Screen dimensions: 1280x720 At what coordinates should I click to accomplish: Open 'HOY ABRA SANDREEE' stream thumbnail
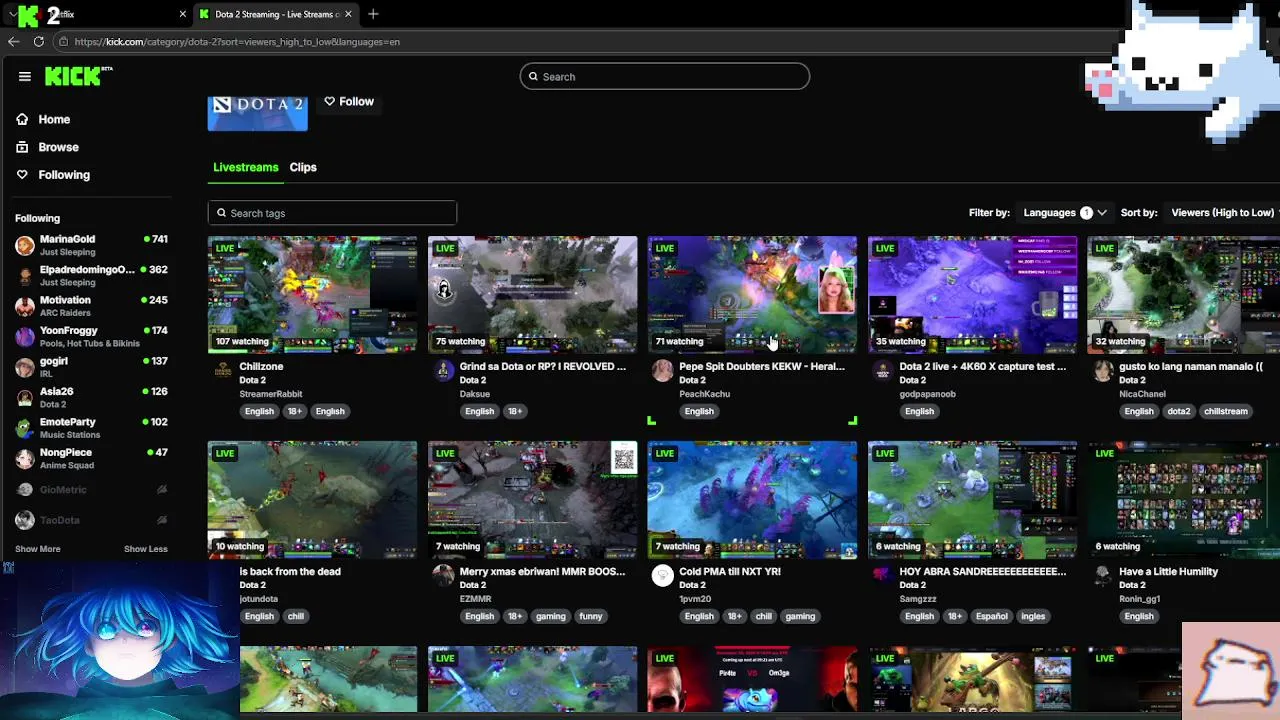(x=972, y=499)
